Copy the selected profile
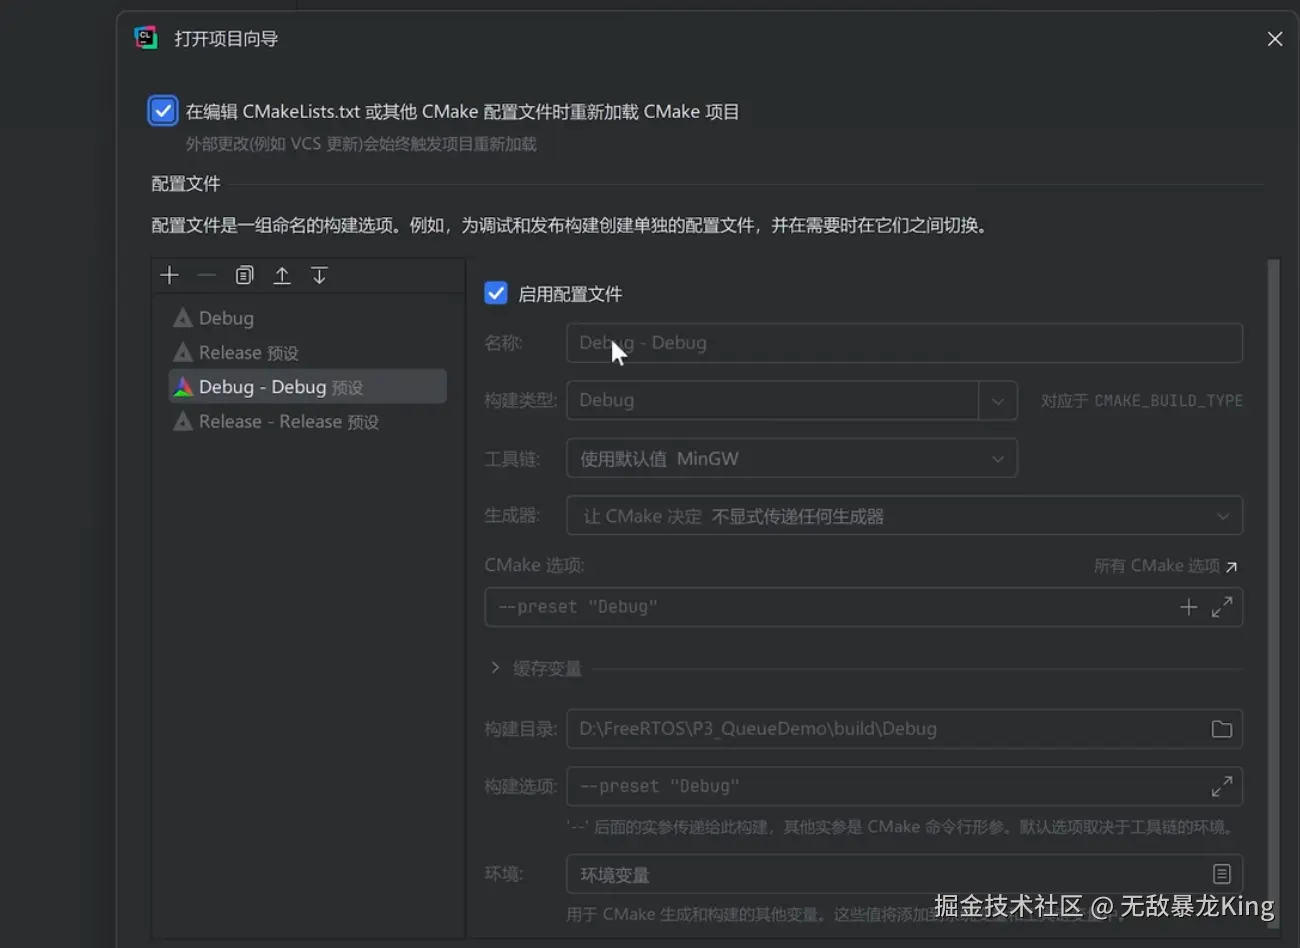Screen dimensions: 1300x948 (244, 275)
